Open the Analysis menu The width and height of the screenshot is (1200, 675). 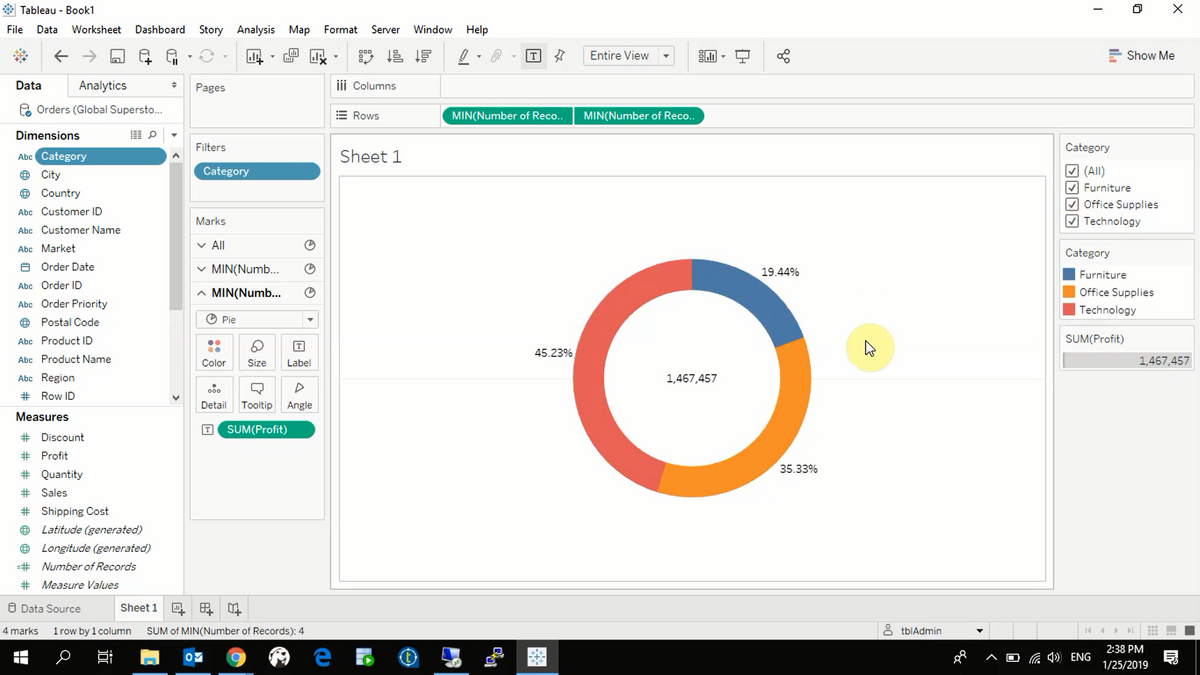pyautogui.click(x=256, y=30)
